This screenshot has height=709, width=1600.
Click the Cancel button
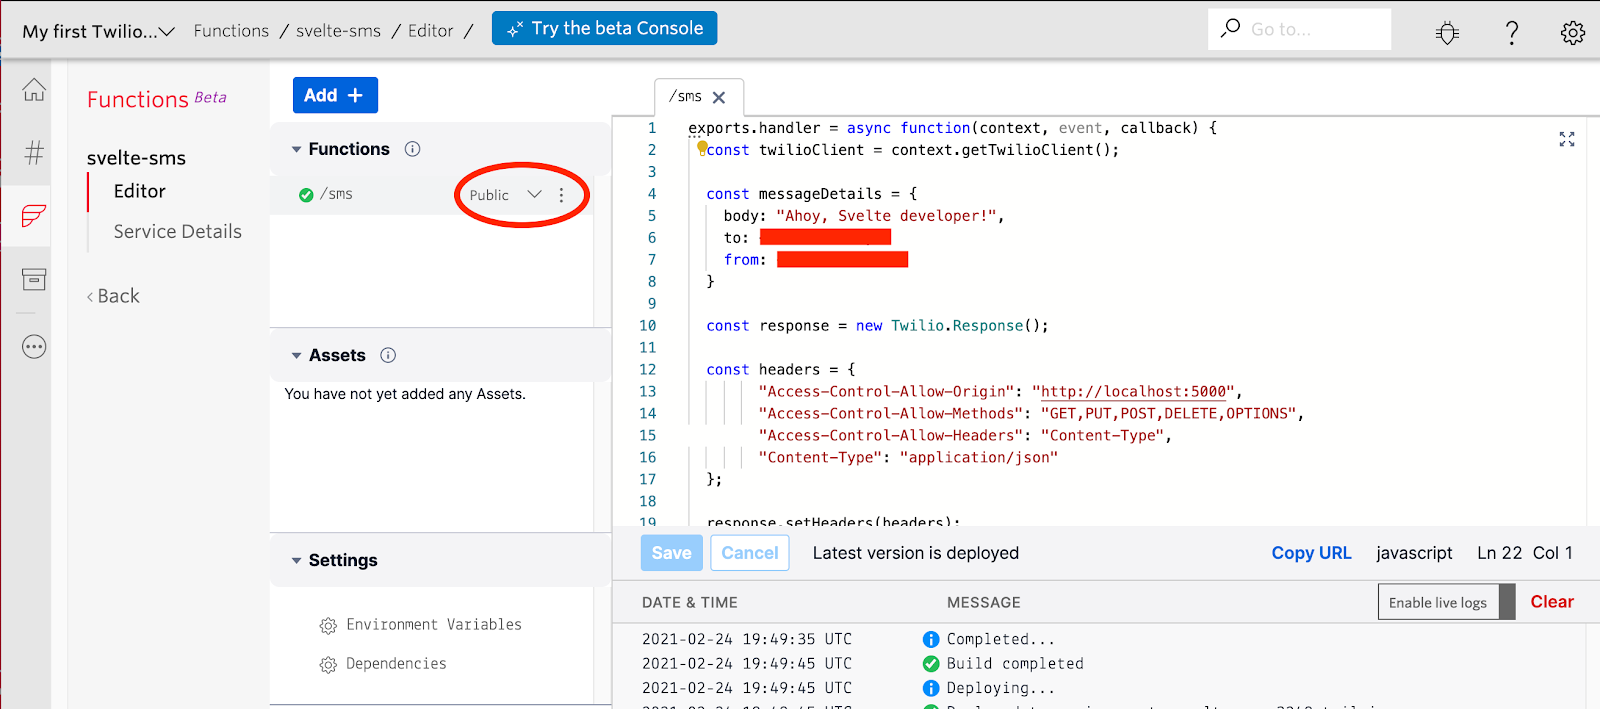click(750, 553)
